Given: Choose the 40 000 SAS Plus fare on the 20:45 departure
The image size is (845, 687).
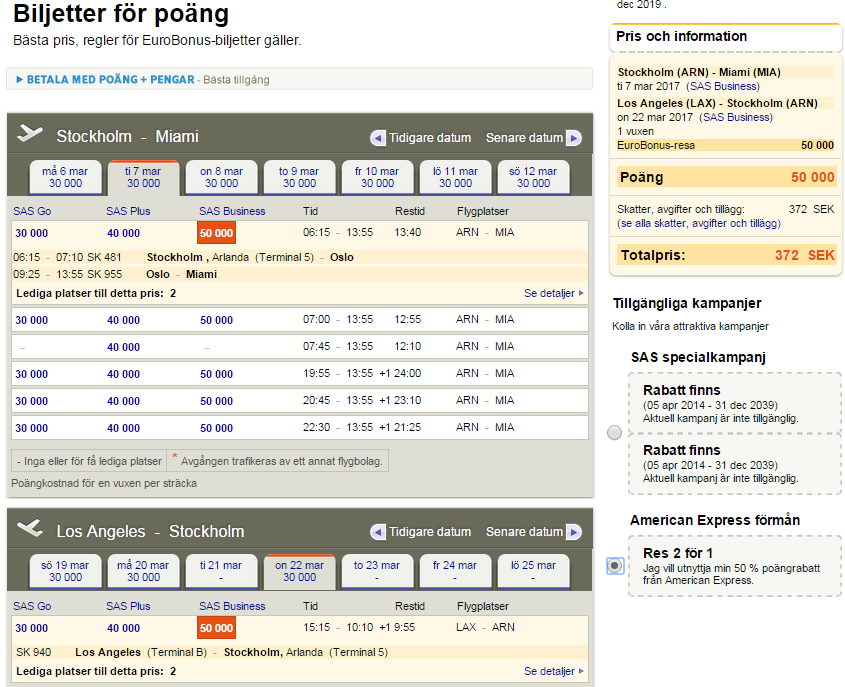Looking at the screenshot, I should tap(123, 401).
